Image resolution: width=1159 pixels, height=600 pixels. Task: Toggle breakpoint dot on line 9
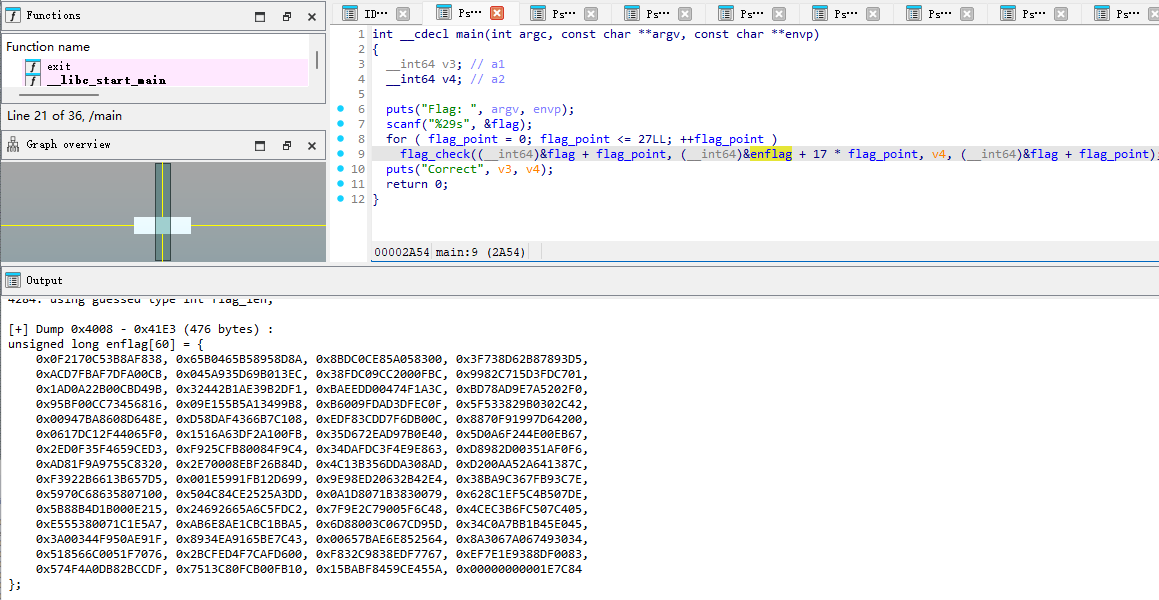click(x=341, y=154)
